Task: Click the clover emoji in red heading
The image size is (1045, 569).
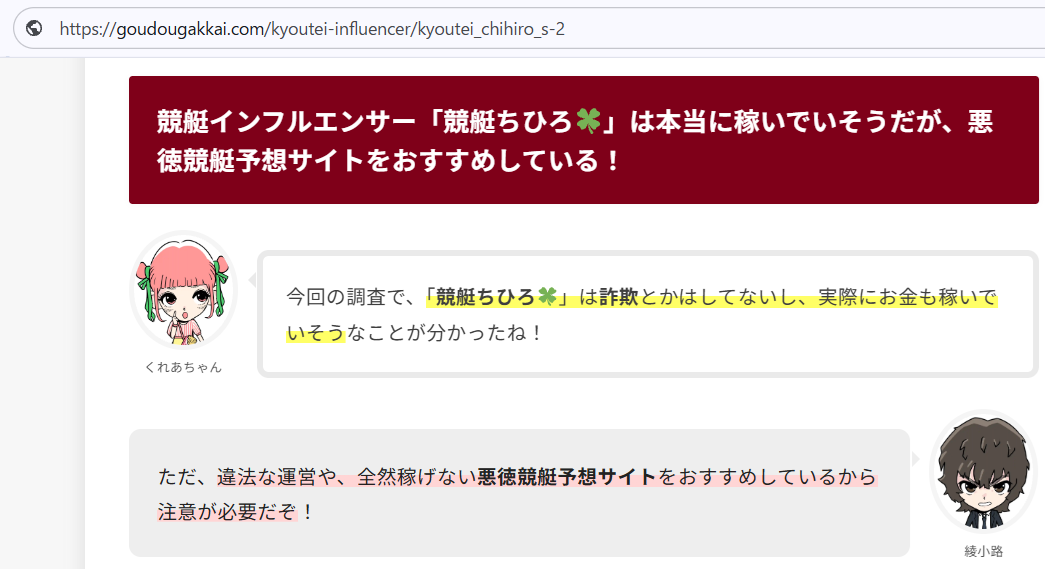Action: pyautogui.click(x=586, y=122)
